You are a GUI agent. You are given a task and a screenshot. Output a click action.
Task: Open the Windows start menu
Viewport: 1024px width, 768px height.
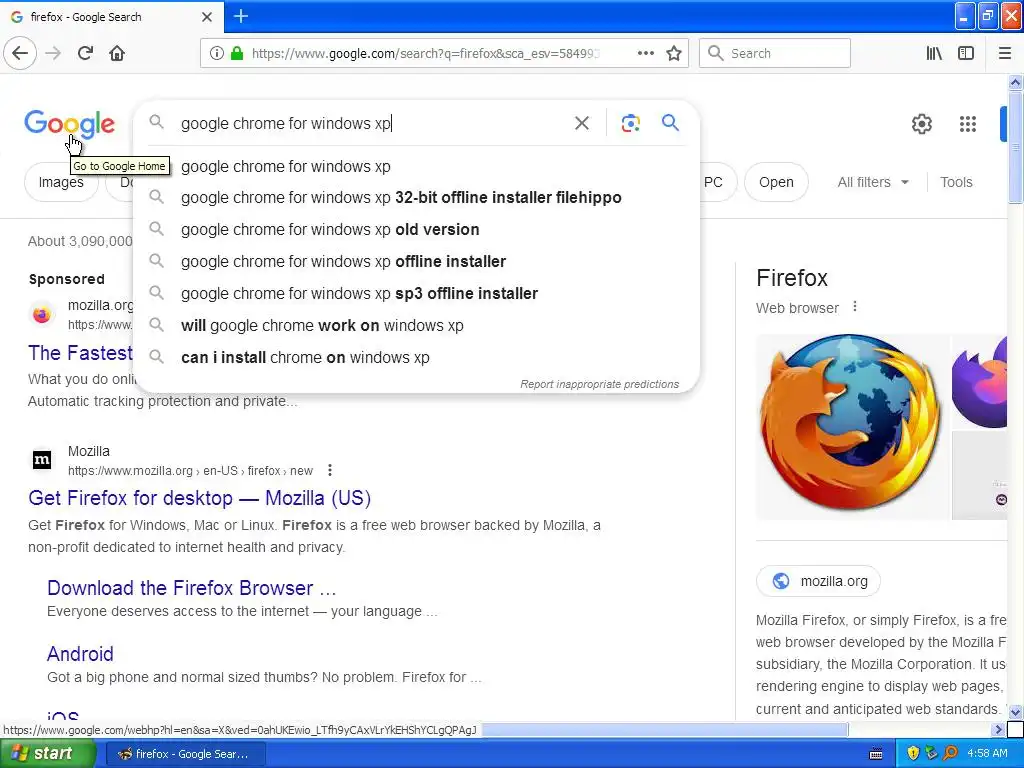[x=47, y=753]
